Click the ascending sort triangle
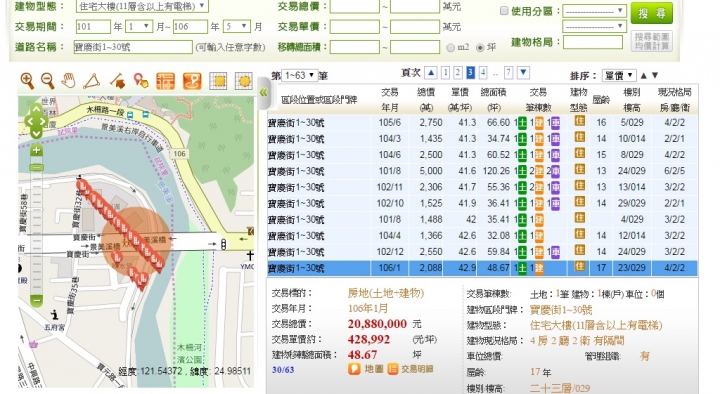This screenshot has height=394, width=720. point(644,75)
